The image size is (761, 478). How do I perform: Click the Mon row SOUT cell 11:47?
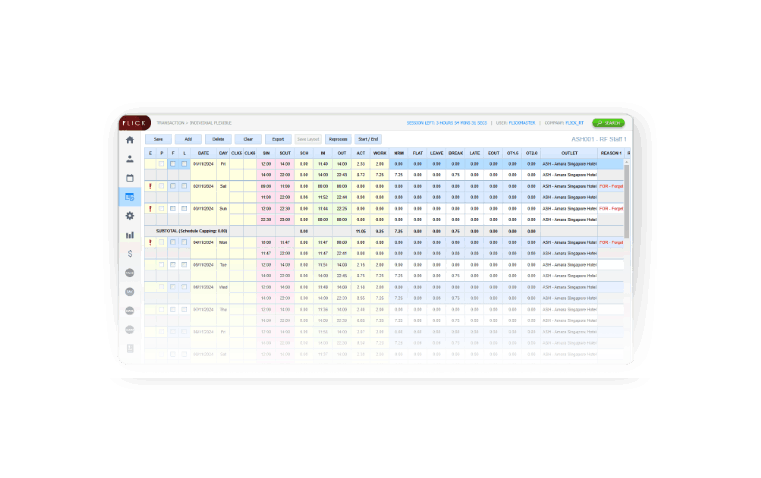[x=285, y=242]
